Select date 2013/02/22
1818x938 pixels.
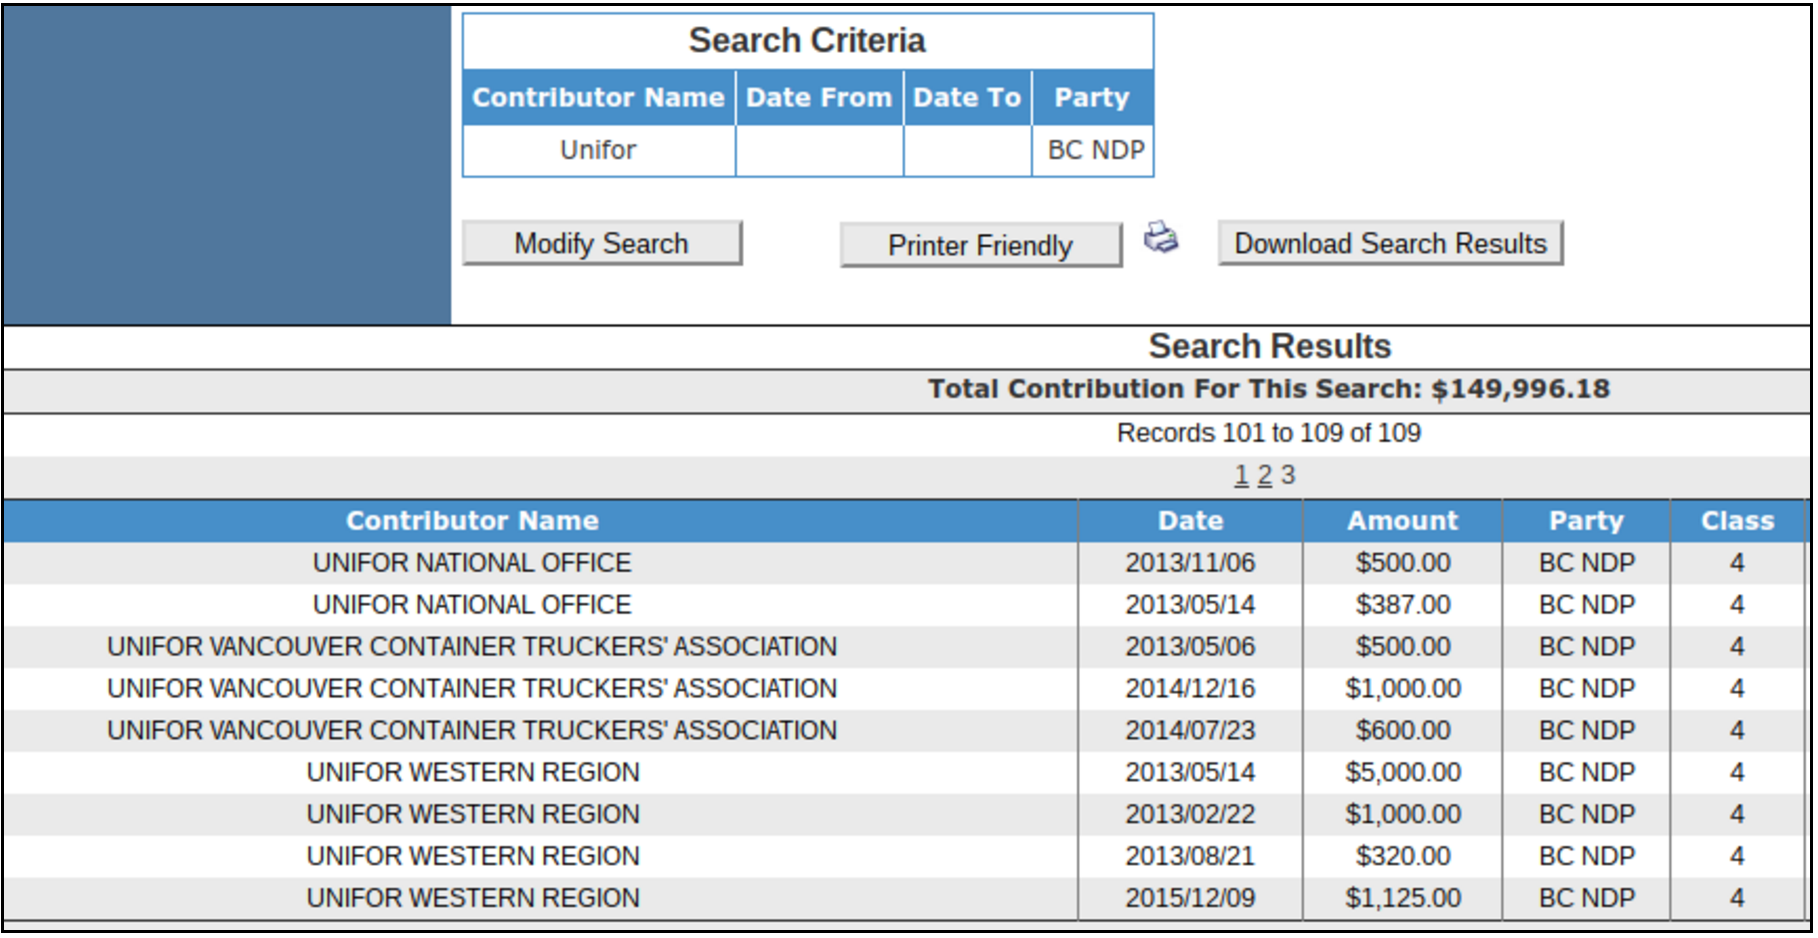1190,815
